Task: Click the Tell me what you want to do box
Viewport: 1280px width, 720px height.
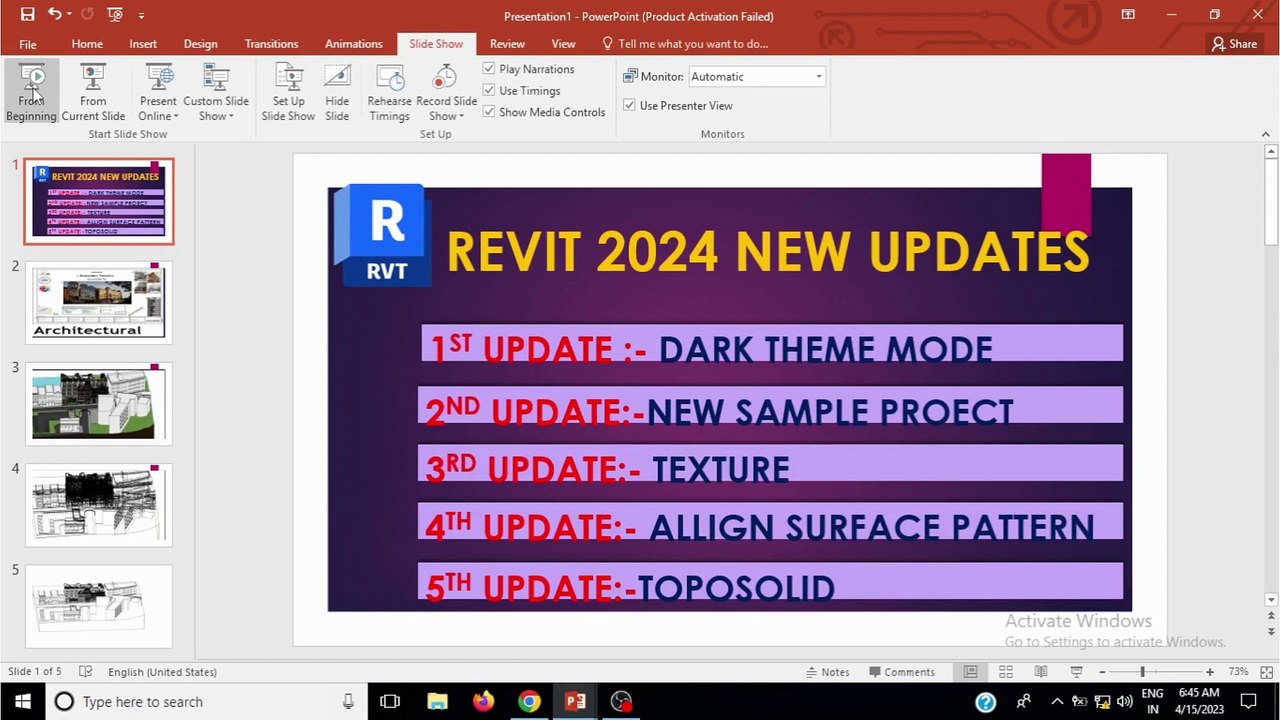Action: 685,43
